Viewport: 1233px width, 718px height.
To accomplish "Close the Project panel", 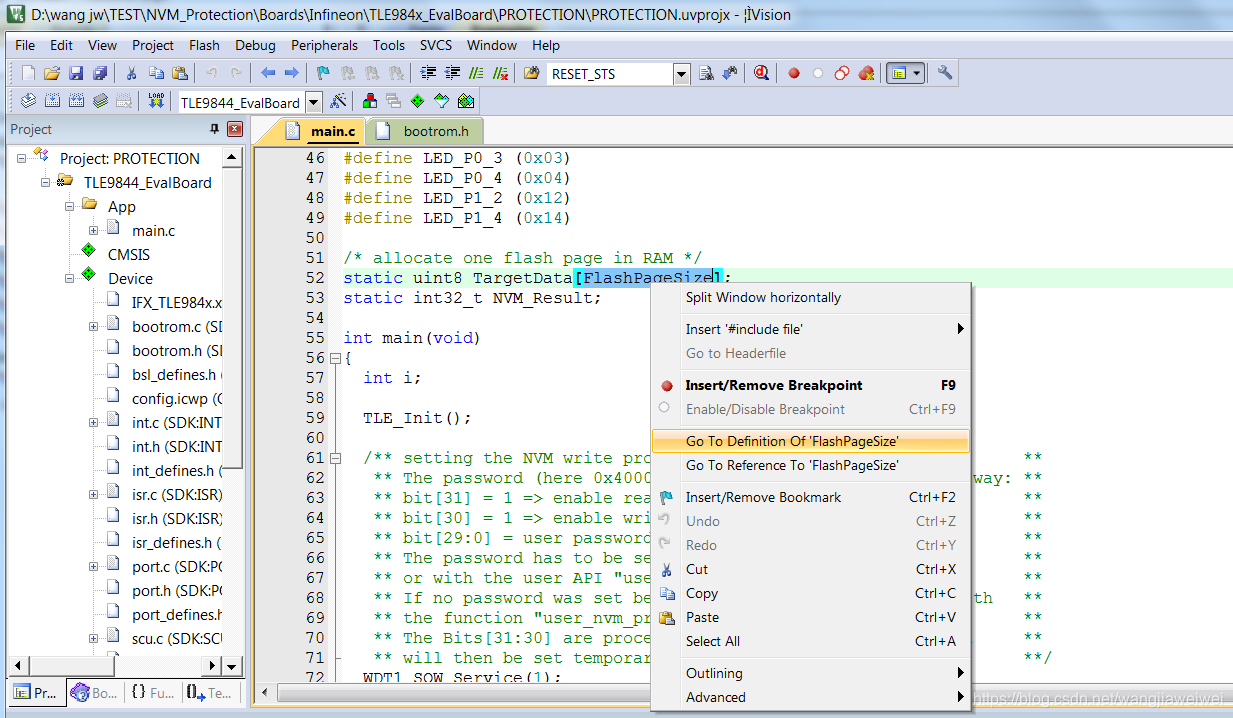I will (x=235, y=129).
